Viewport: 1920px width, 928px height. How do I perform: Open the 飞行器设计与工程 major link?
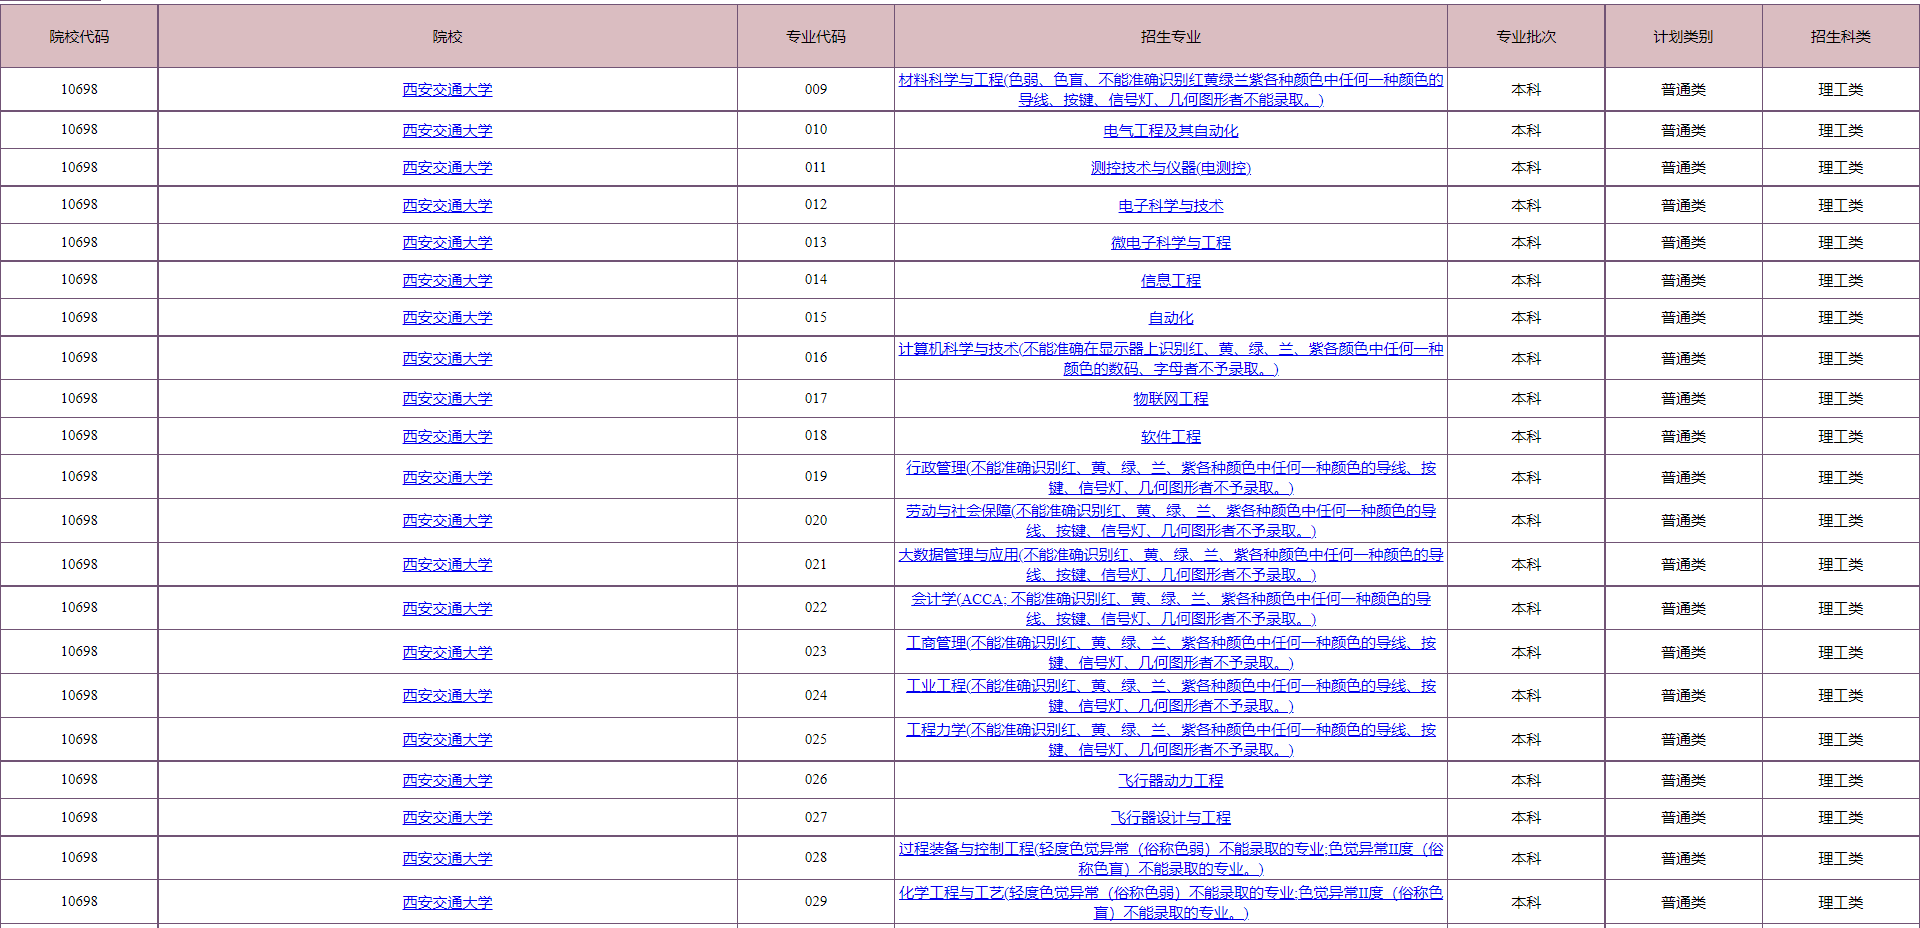tap(1170, 818)
